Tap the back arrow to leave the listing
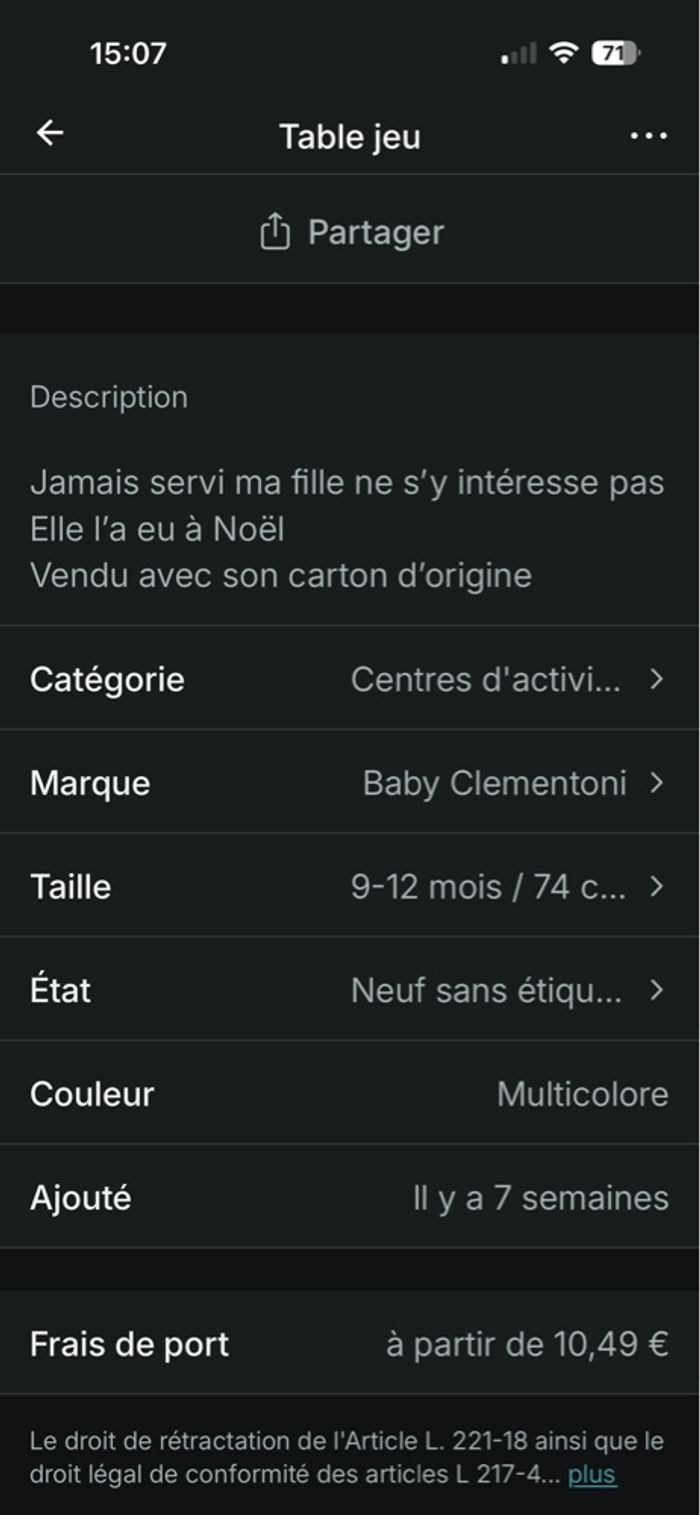Image resolution: width=700 pixels, height=1515 pixels. click(49, 131)
